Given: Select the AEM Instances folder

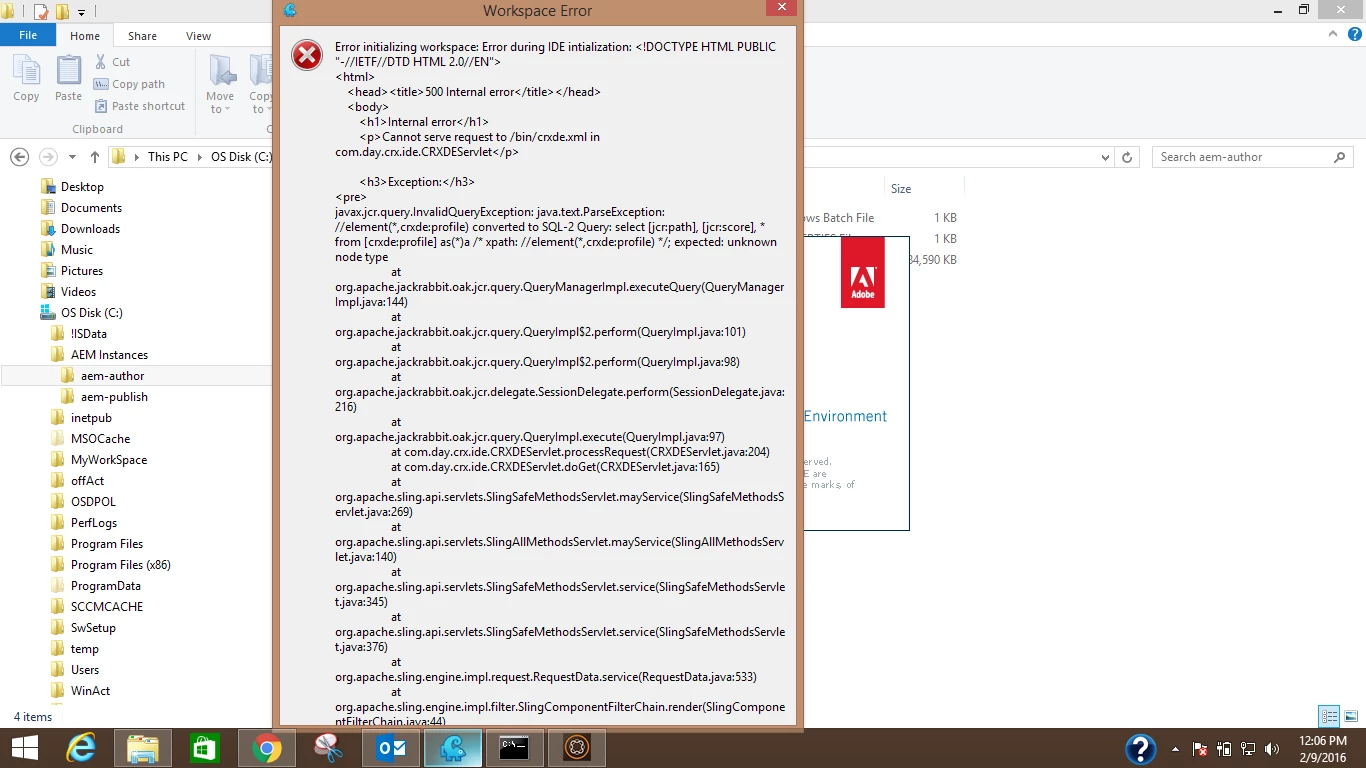Looking at the screenshot, I should pos(109,355).
